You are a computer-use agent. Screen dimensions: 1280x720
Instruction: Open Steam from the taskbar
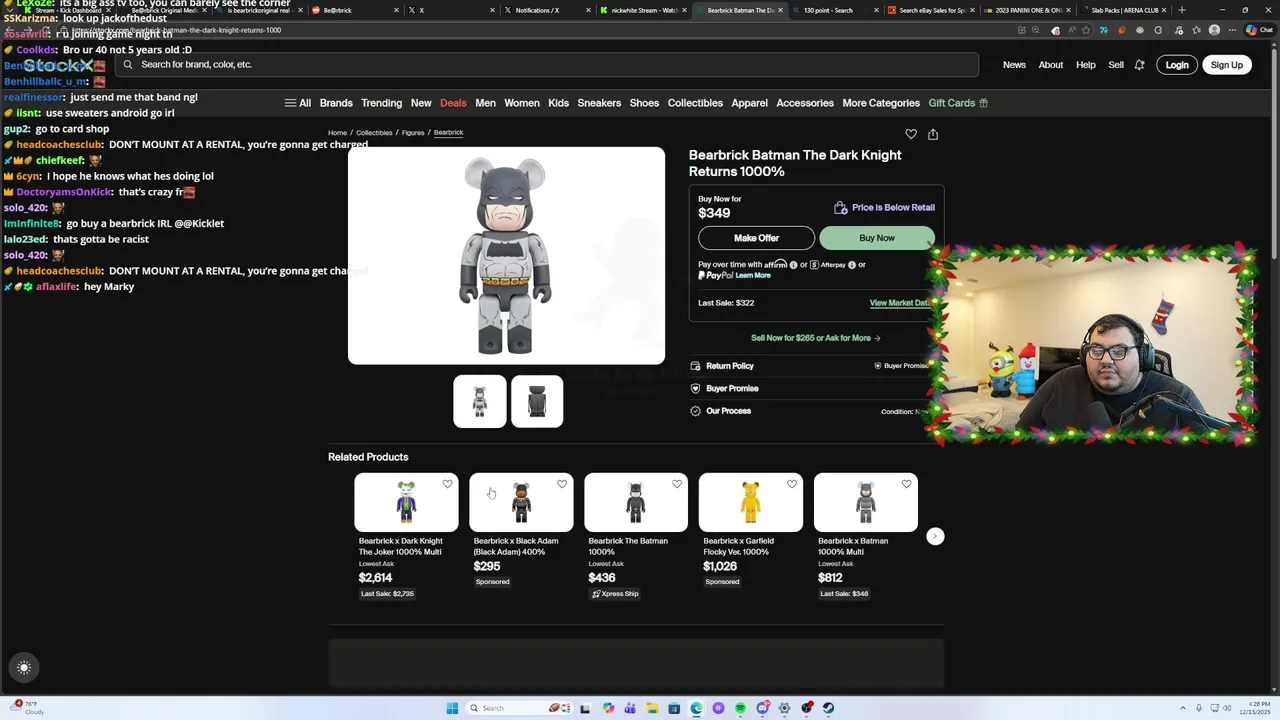(x=828, y=708)
